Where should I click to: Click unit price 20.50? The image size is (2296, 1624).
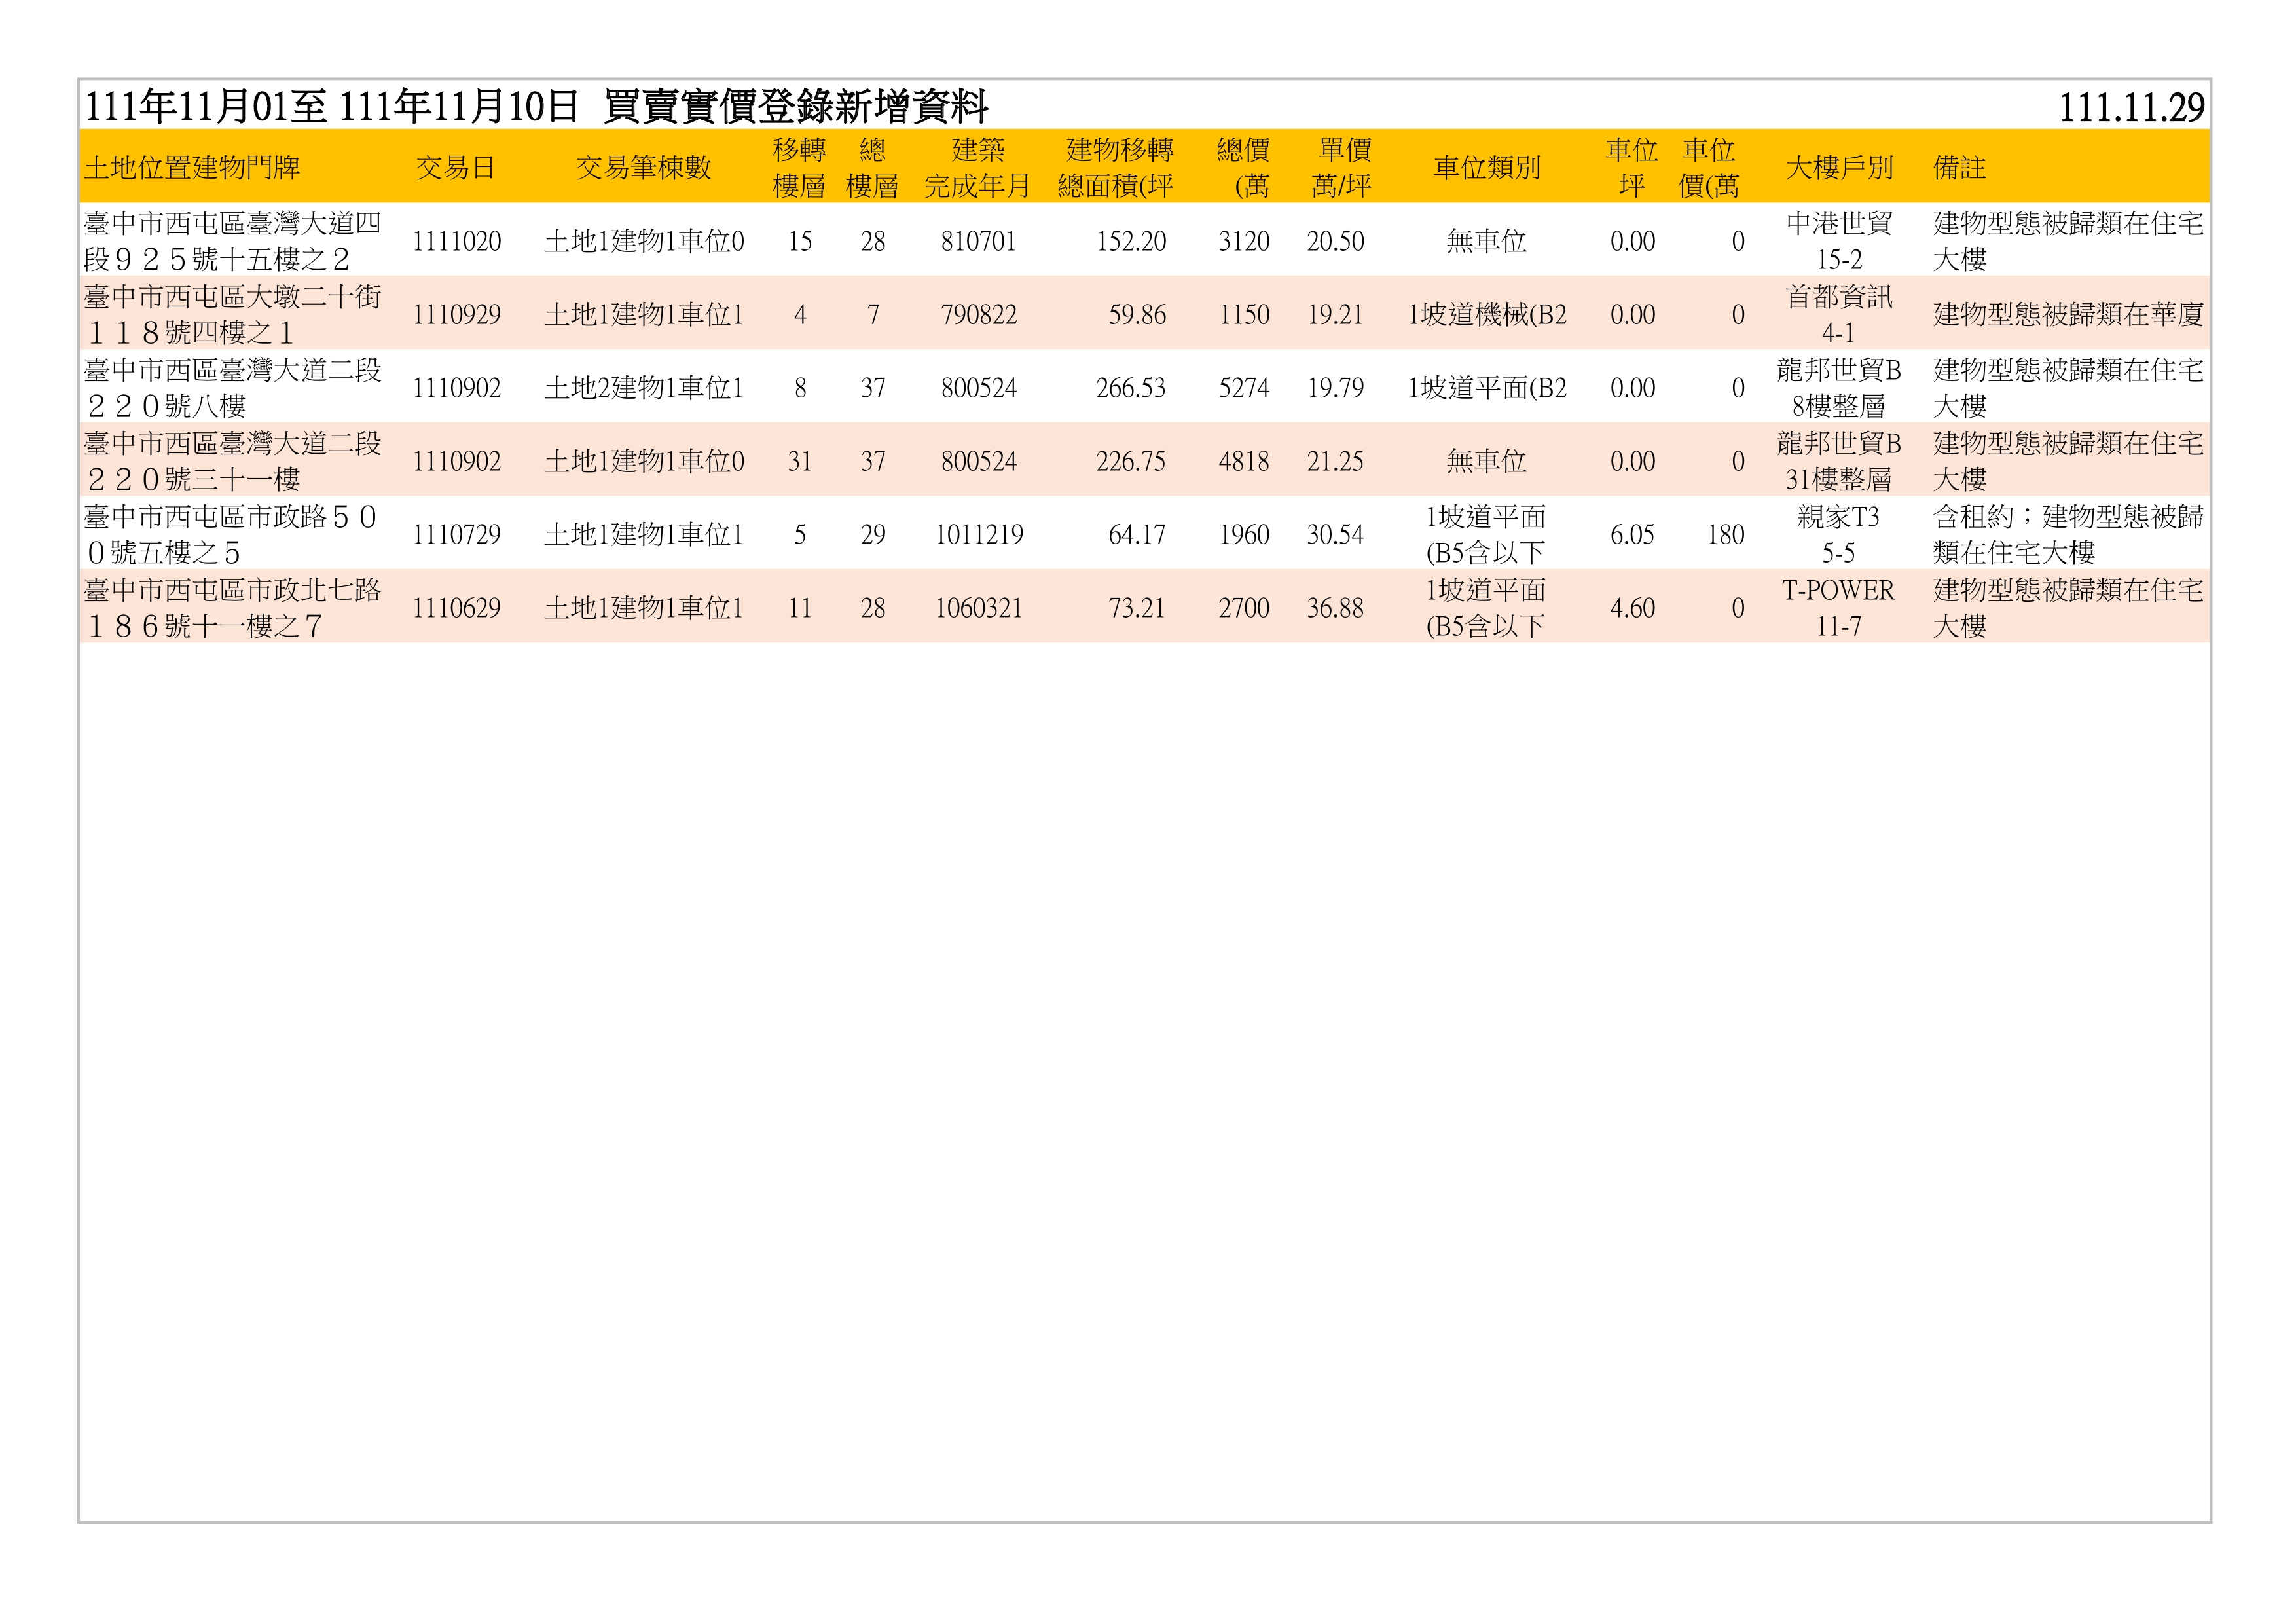coord(1335,241)
